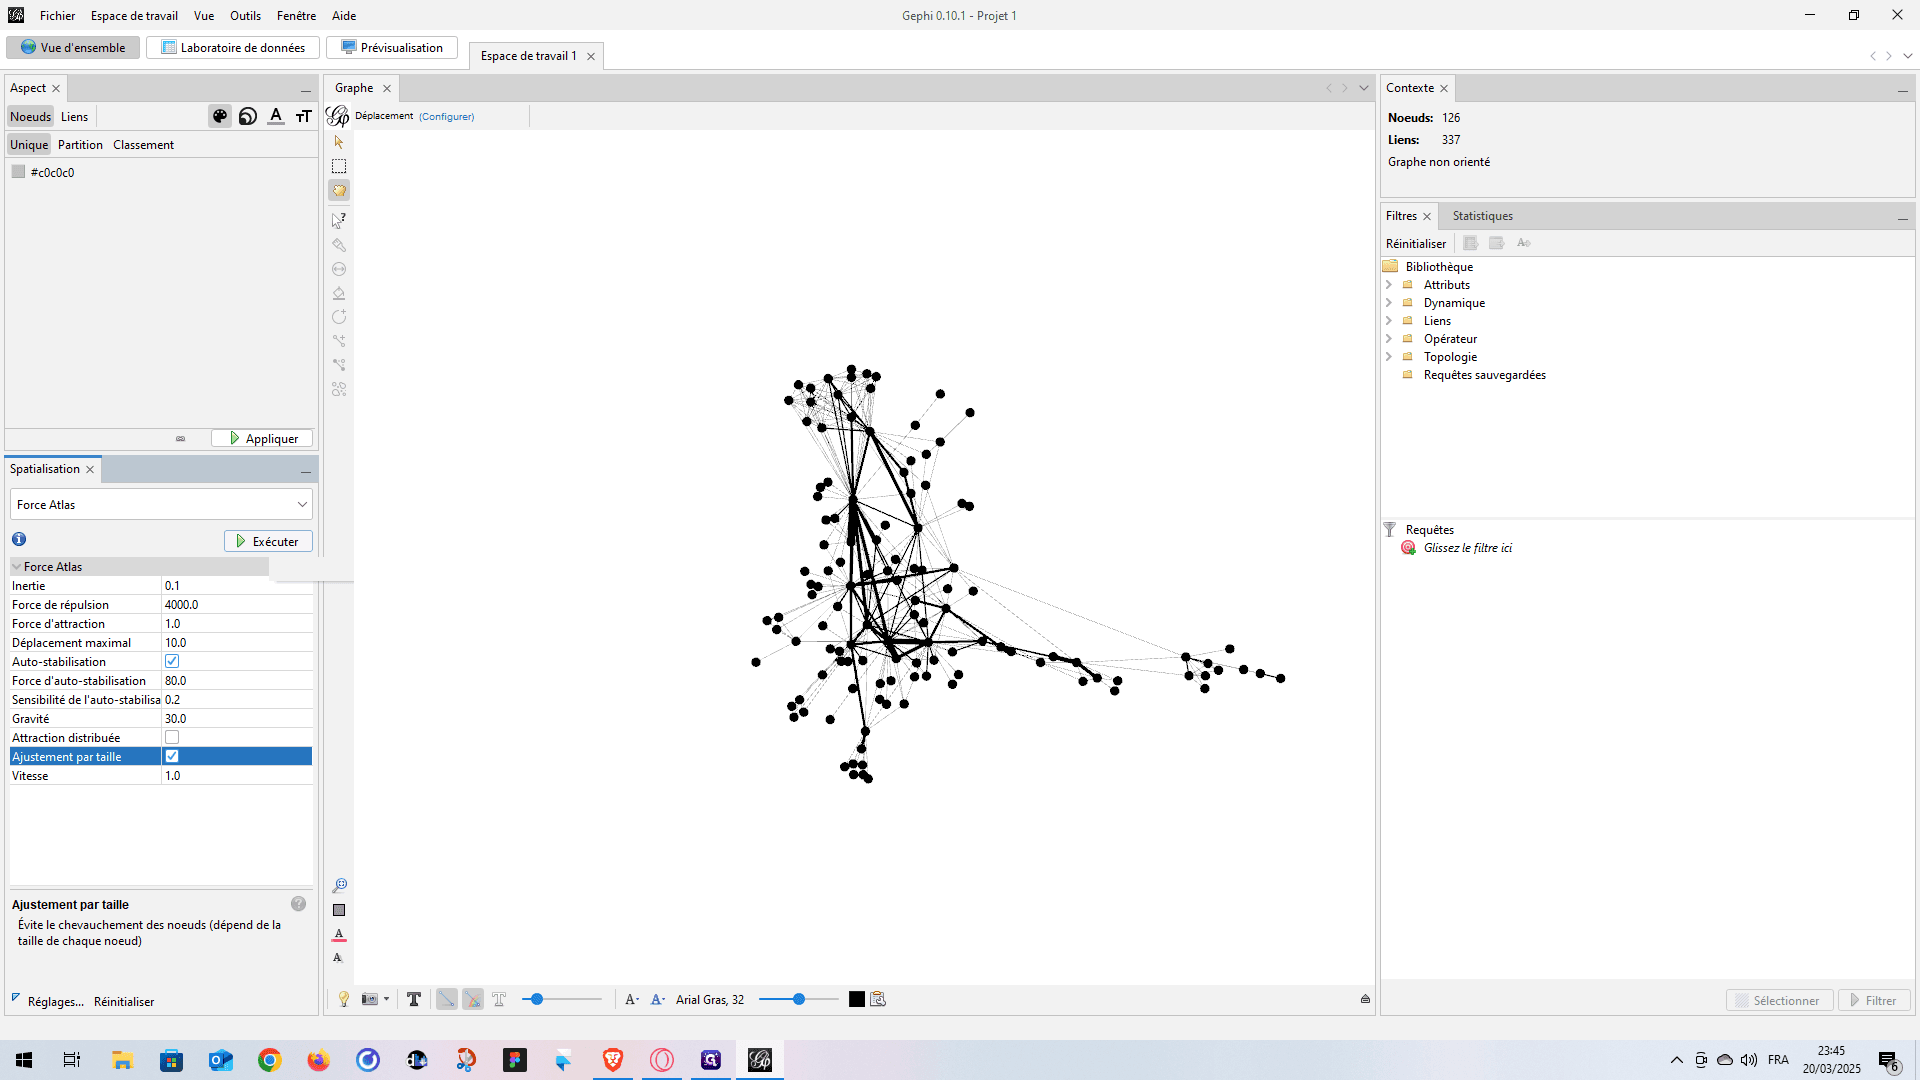Expand the Topologie filter folder
Viewport: 1920px width, 1080px height.
click(1389, 357)
